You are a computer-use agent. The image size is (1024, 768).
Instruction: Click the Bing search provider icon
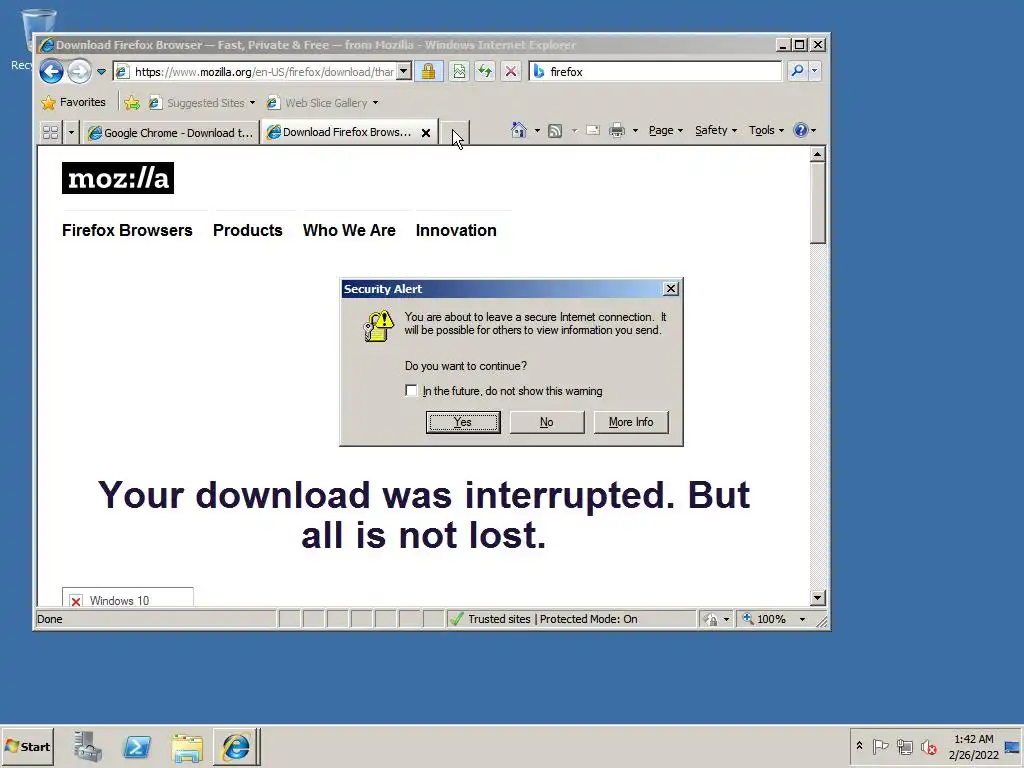pyautogui.click(x=539, y=71)
